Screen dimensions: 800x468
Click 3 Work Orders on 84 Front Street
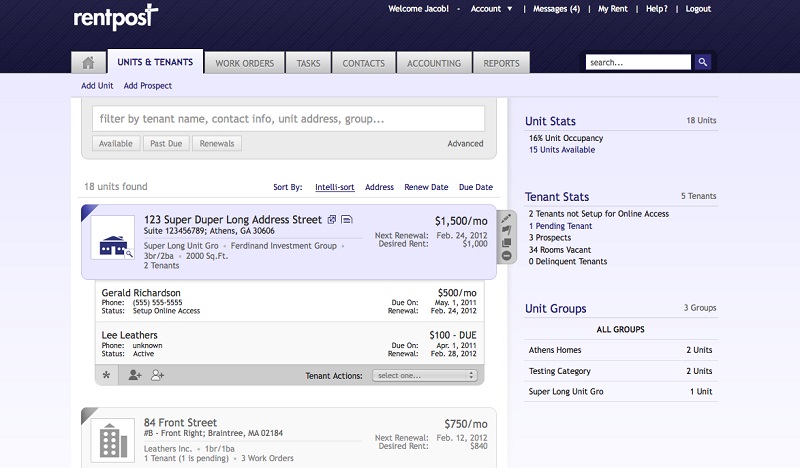267,458
